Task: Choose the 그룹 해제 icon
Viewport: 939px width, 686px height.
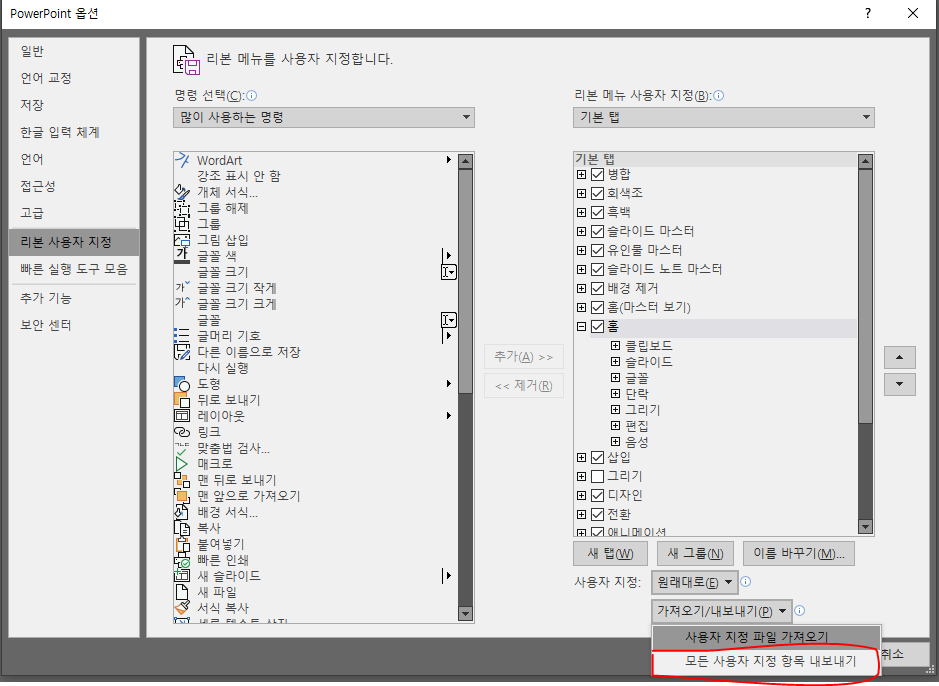Action: pos(182,208)
